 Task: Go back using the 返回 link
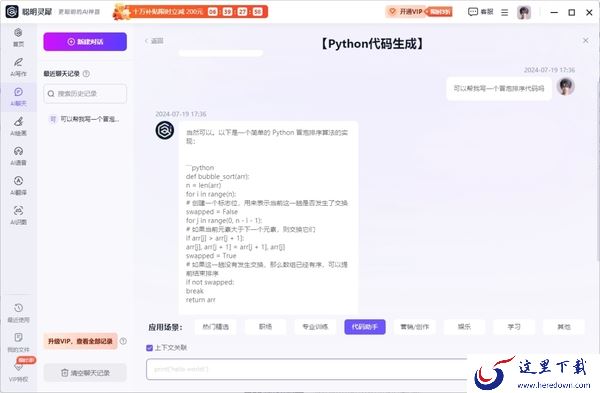click(154, 41)
